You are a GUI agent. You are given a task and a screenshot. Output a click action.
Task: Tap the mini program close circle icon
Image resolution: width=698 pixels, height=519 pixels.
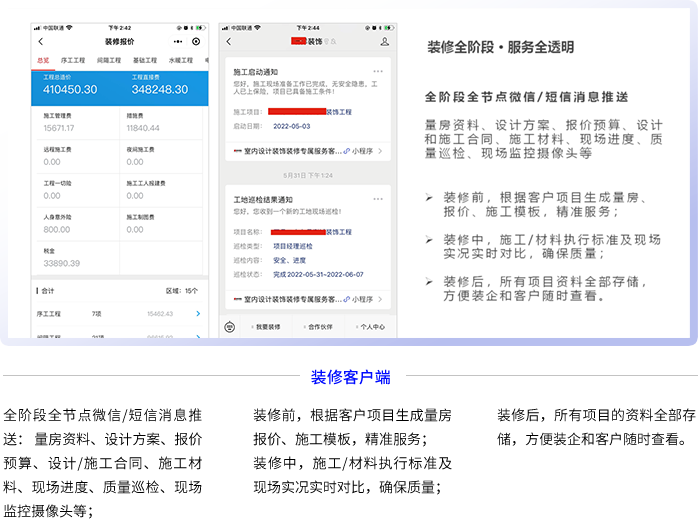pyautogui.click(x=196, y=42)
